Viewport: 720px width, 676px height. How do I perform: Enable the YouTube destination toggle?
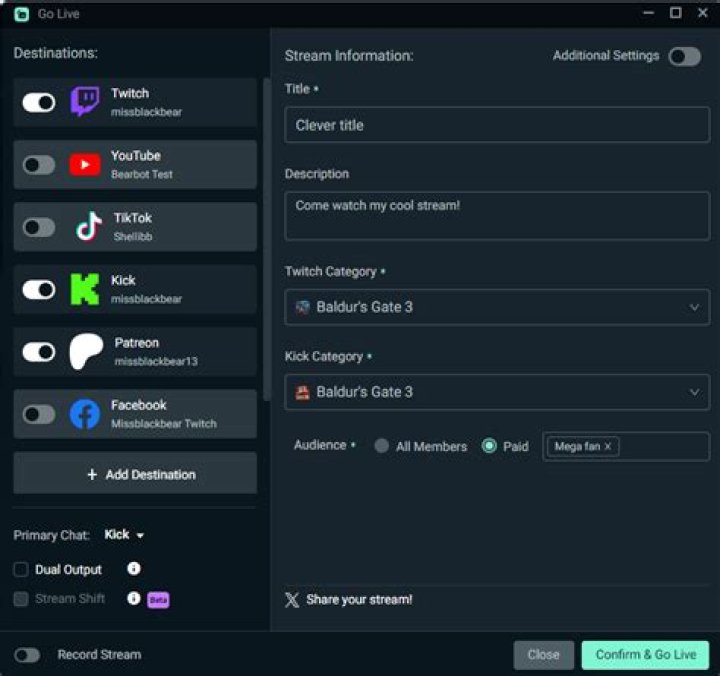[x=39, y=165]
